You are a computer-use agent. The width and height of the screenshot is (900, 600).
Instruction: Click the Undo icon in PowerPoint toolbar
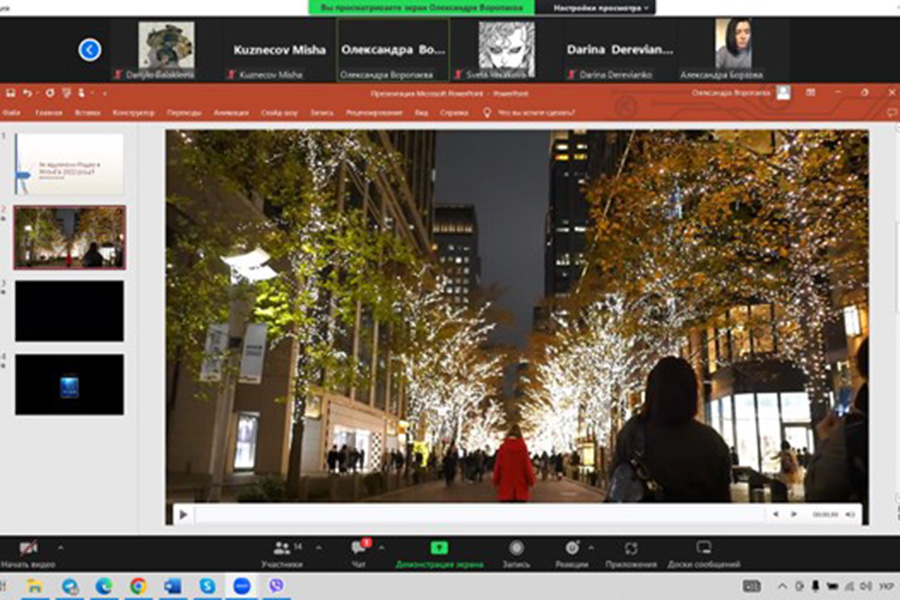pyautogui.click(x=27, y=92)
